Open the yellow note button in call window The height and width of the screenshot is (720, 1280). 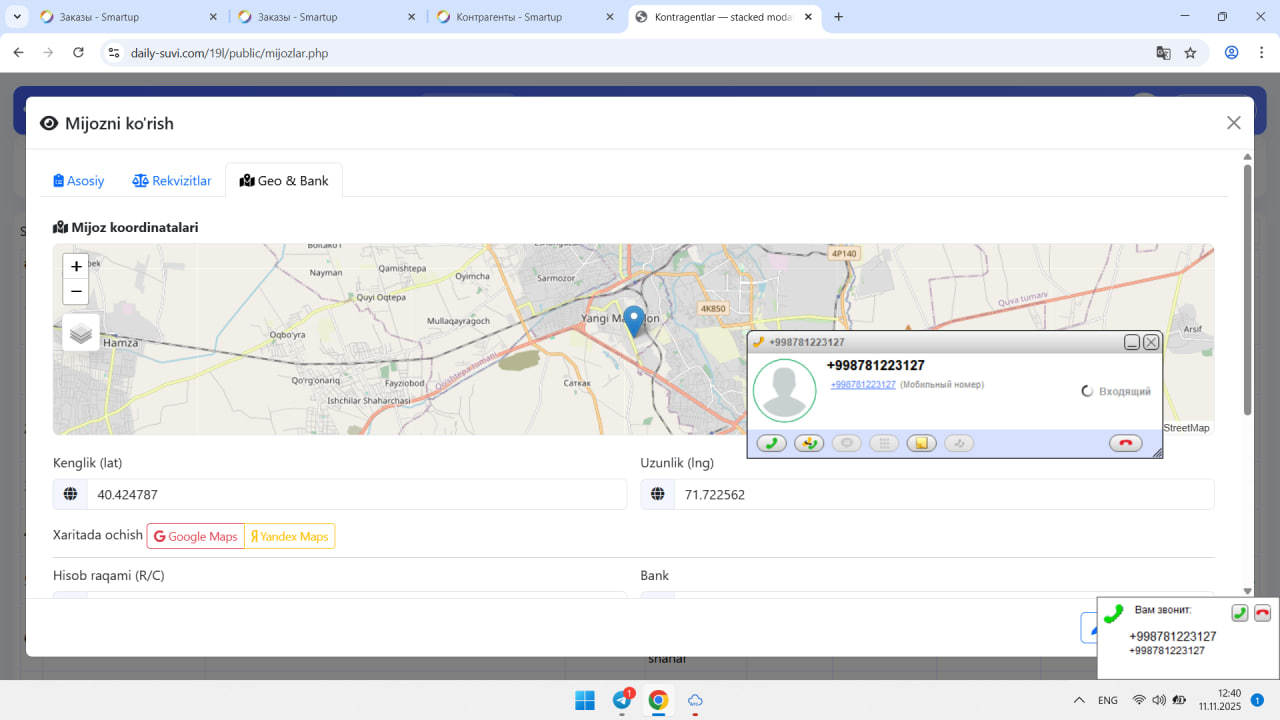[x=921, y=443]
